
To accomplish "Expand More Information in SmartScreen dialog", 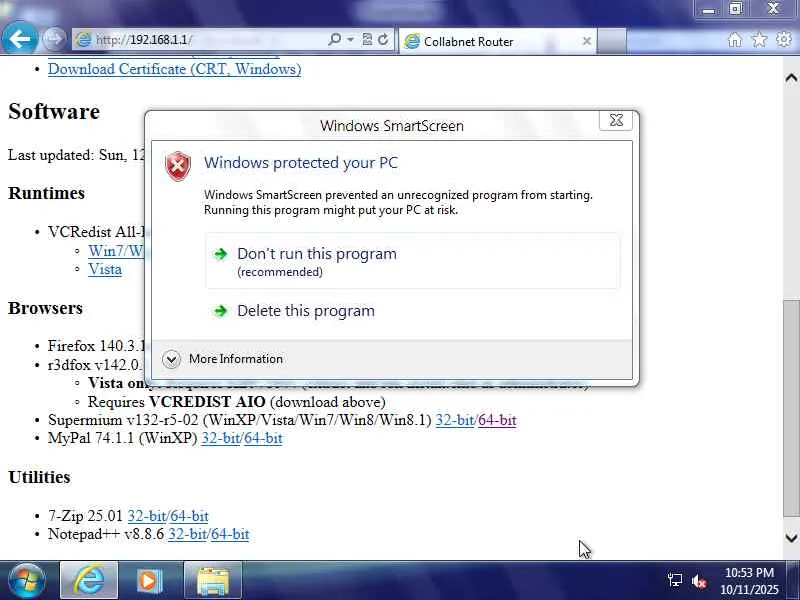I will pos(222,359).
